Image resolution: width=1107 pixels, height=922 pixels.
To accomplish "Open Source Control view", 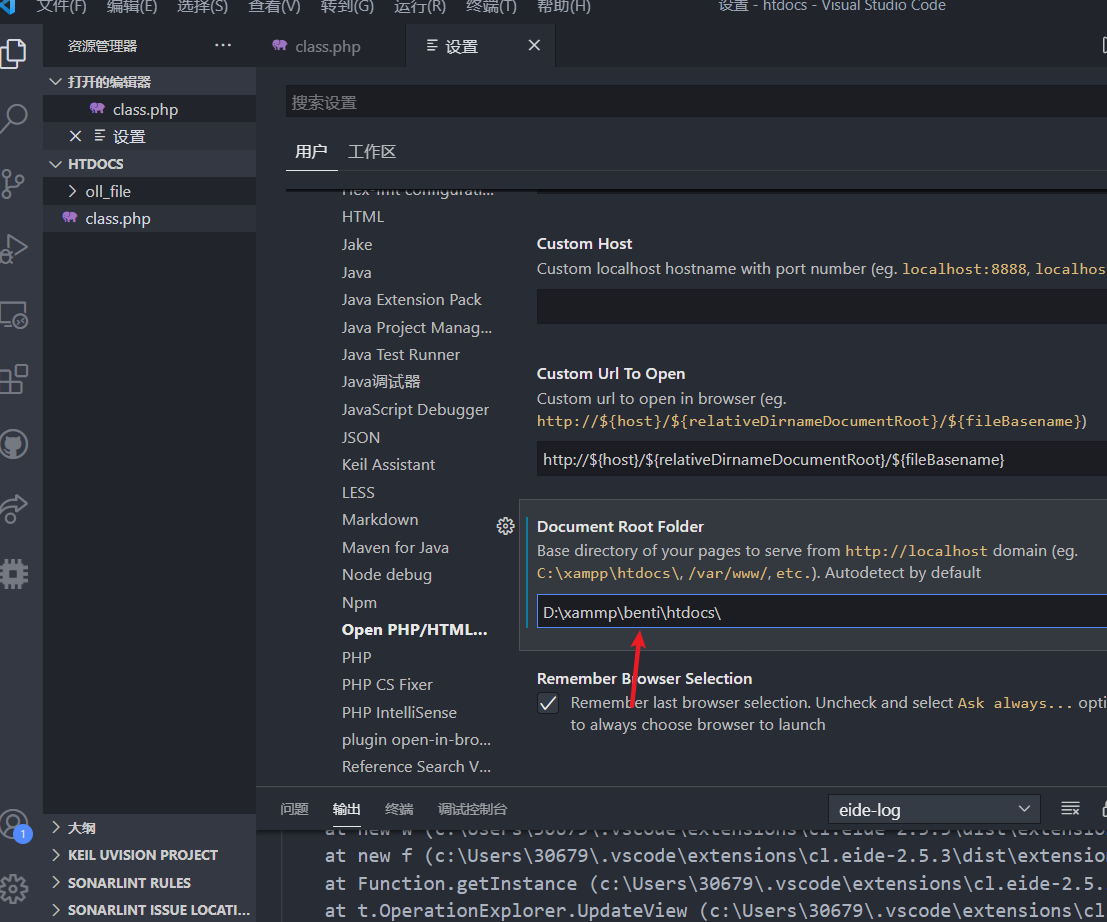I will [x=13, y=184].
